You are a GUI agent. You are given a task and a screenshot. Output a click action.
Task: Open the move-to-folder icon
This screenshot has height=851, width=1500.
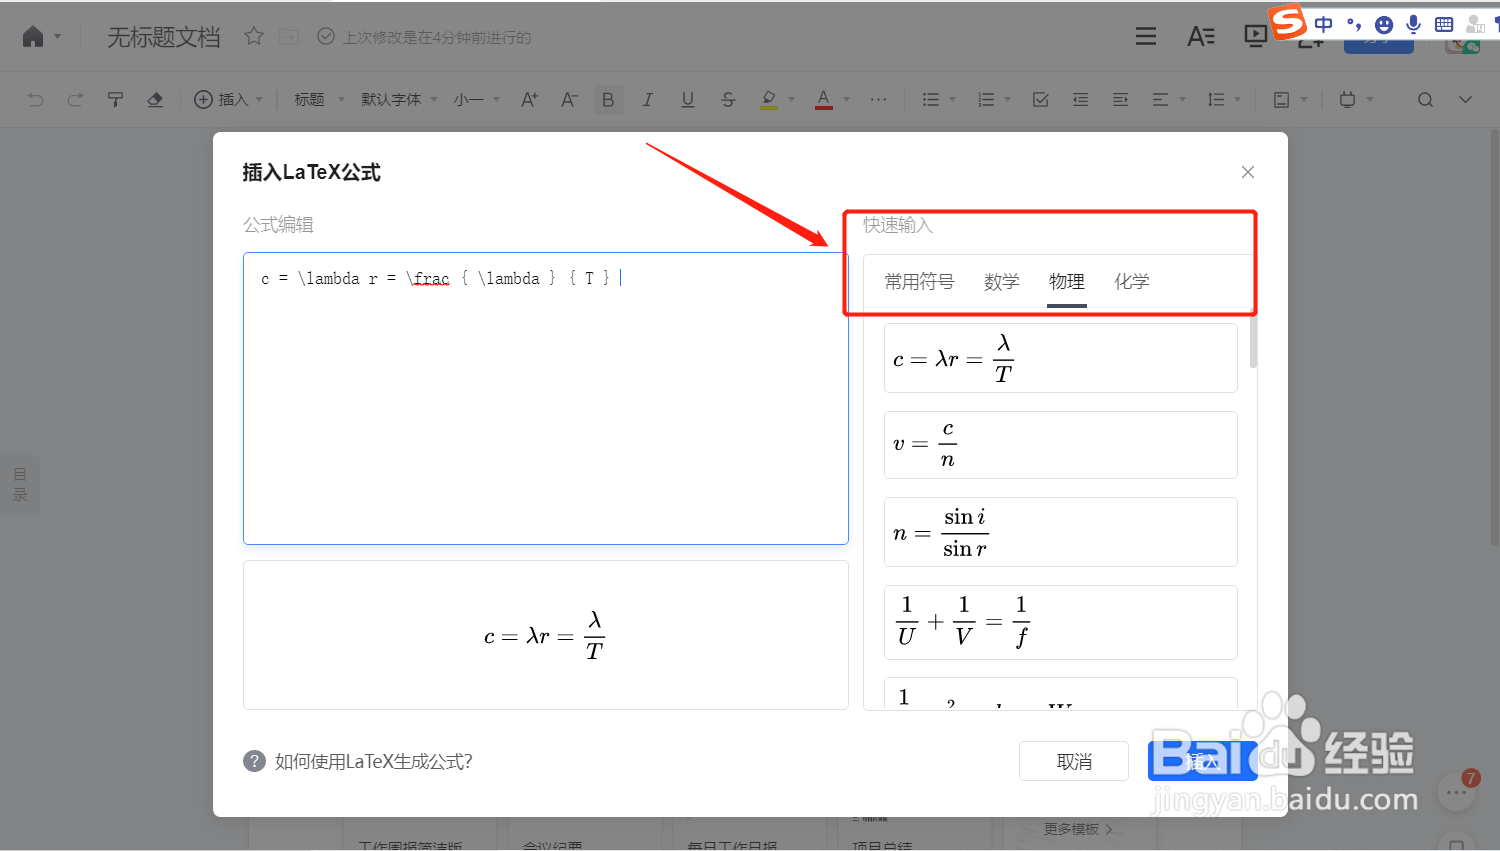(x=289, y=37)
